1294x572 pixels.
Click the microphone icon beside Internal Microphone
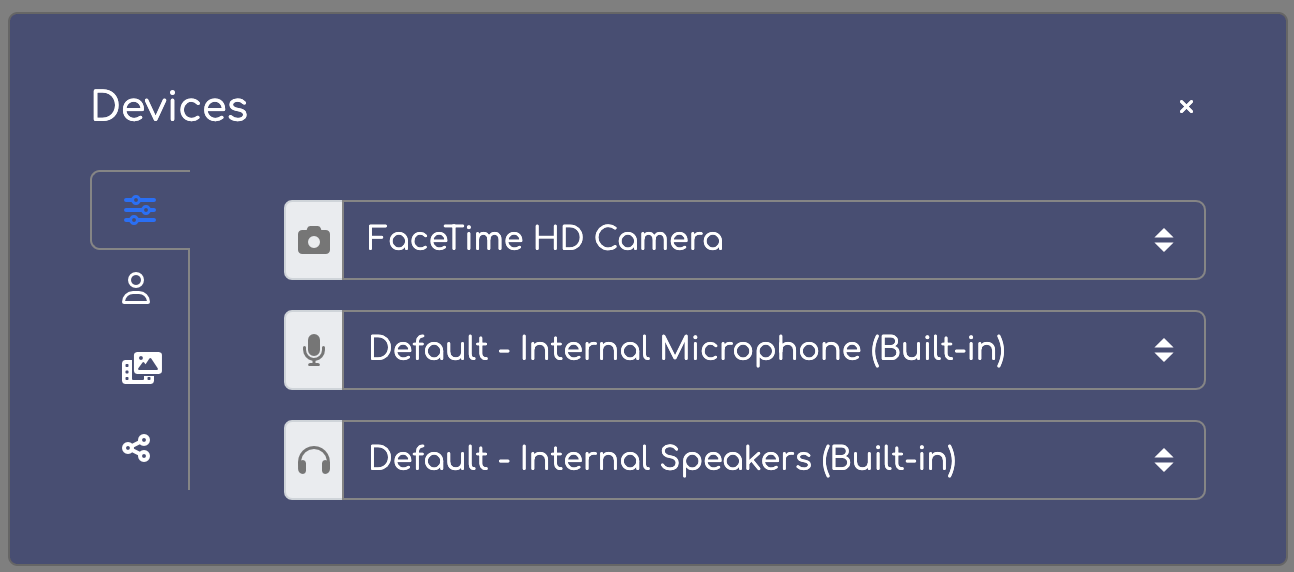(314, 350)
